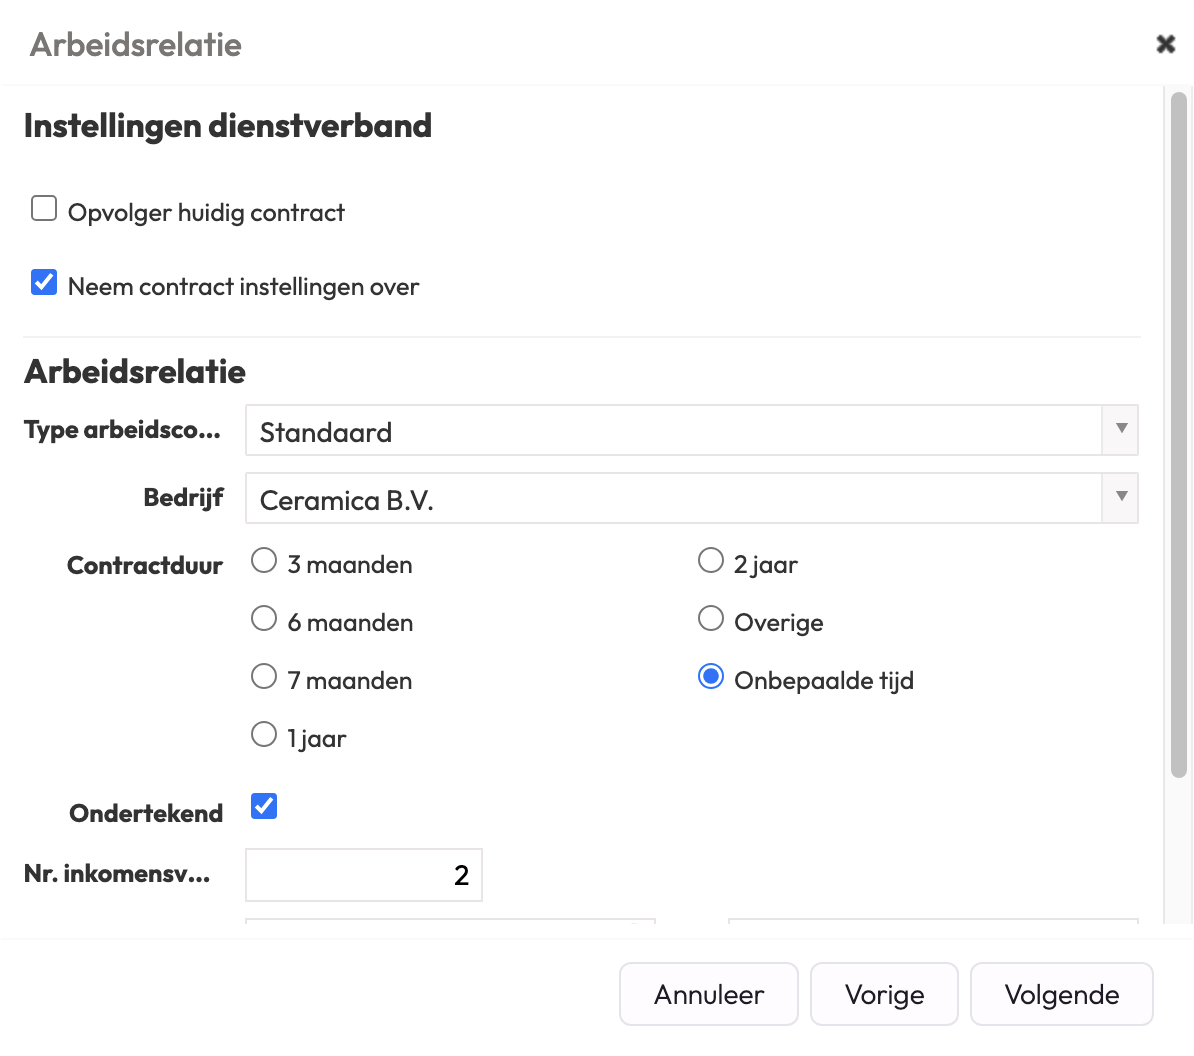The width and height of the screenshot is (1194, 1056).
Task: Choose the Overige radio option
Action: pos(711,619)
